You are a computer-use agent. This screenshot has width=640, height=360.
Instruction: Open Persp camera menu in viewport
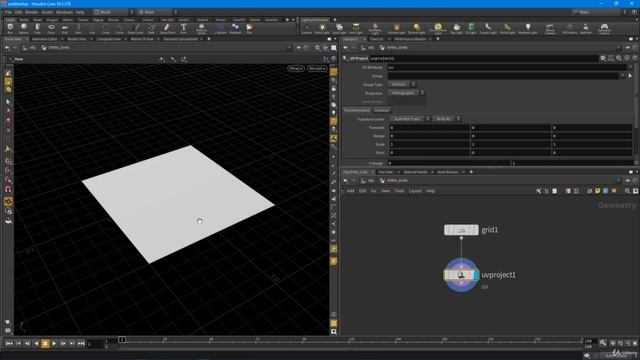coord(296,68)
